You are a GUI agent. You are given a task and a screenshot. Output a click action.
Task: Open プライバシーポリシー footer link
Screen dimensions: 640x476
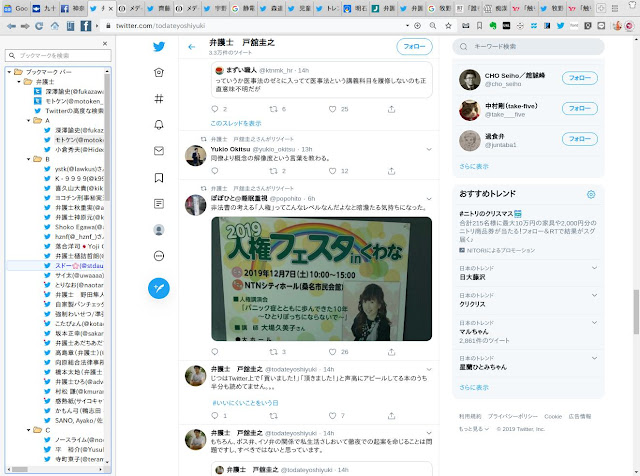(513, 417)
